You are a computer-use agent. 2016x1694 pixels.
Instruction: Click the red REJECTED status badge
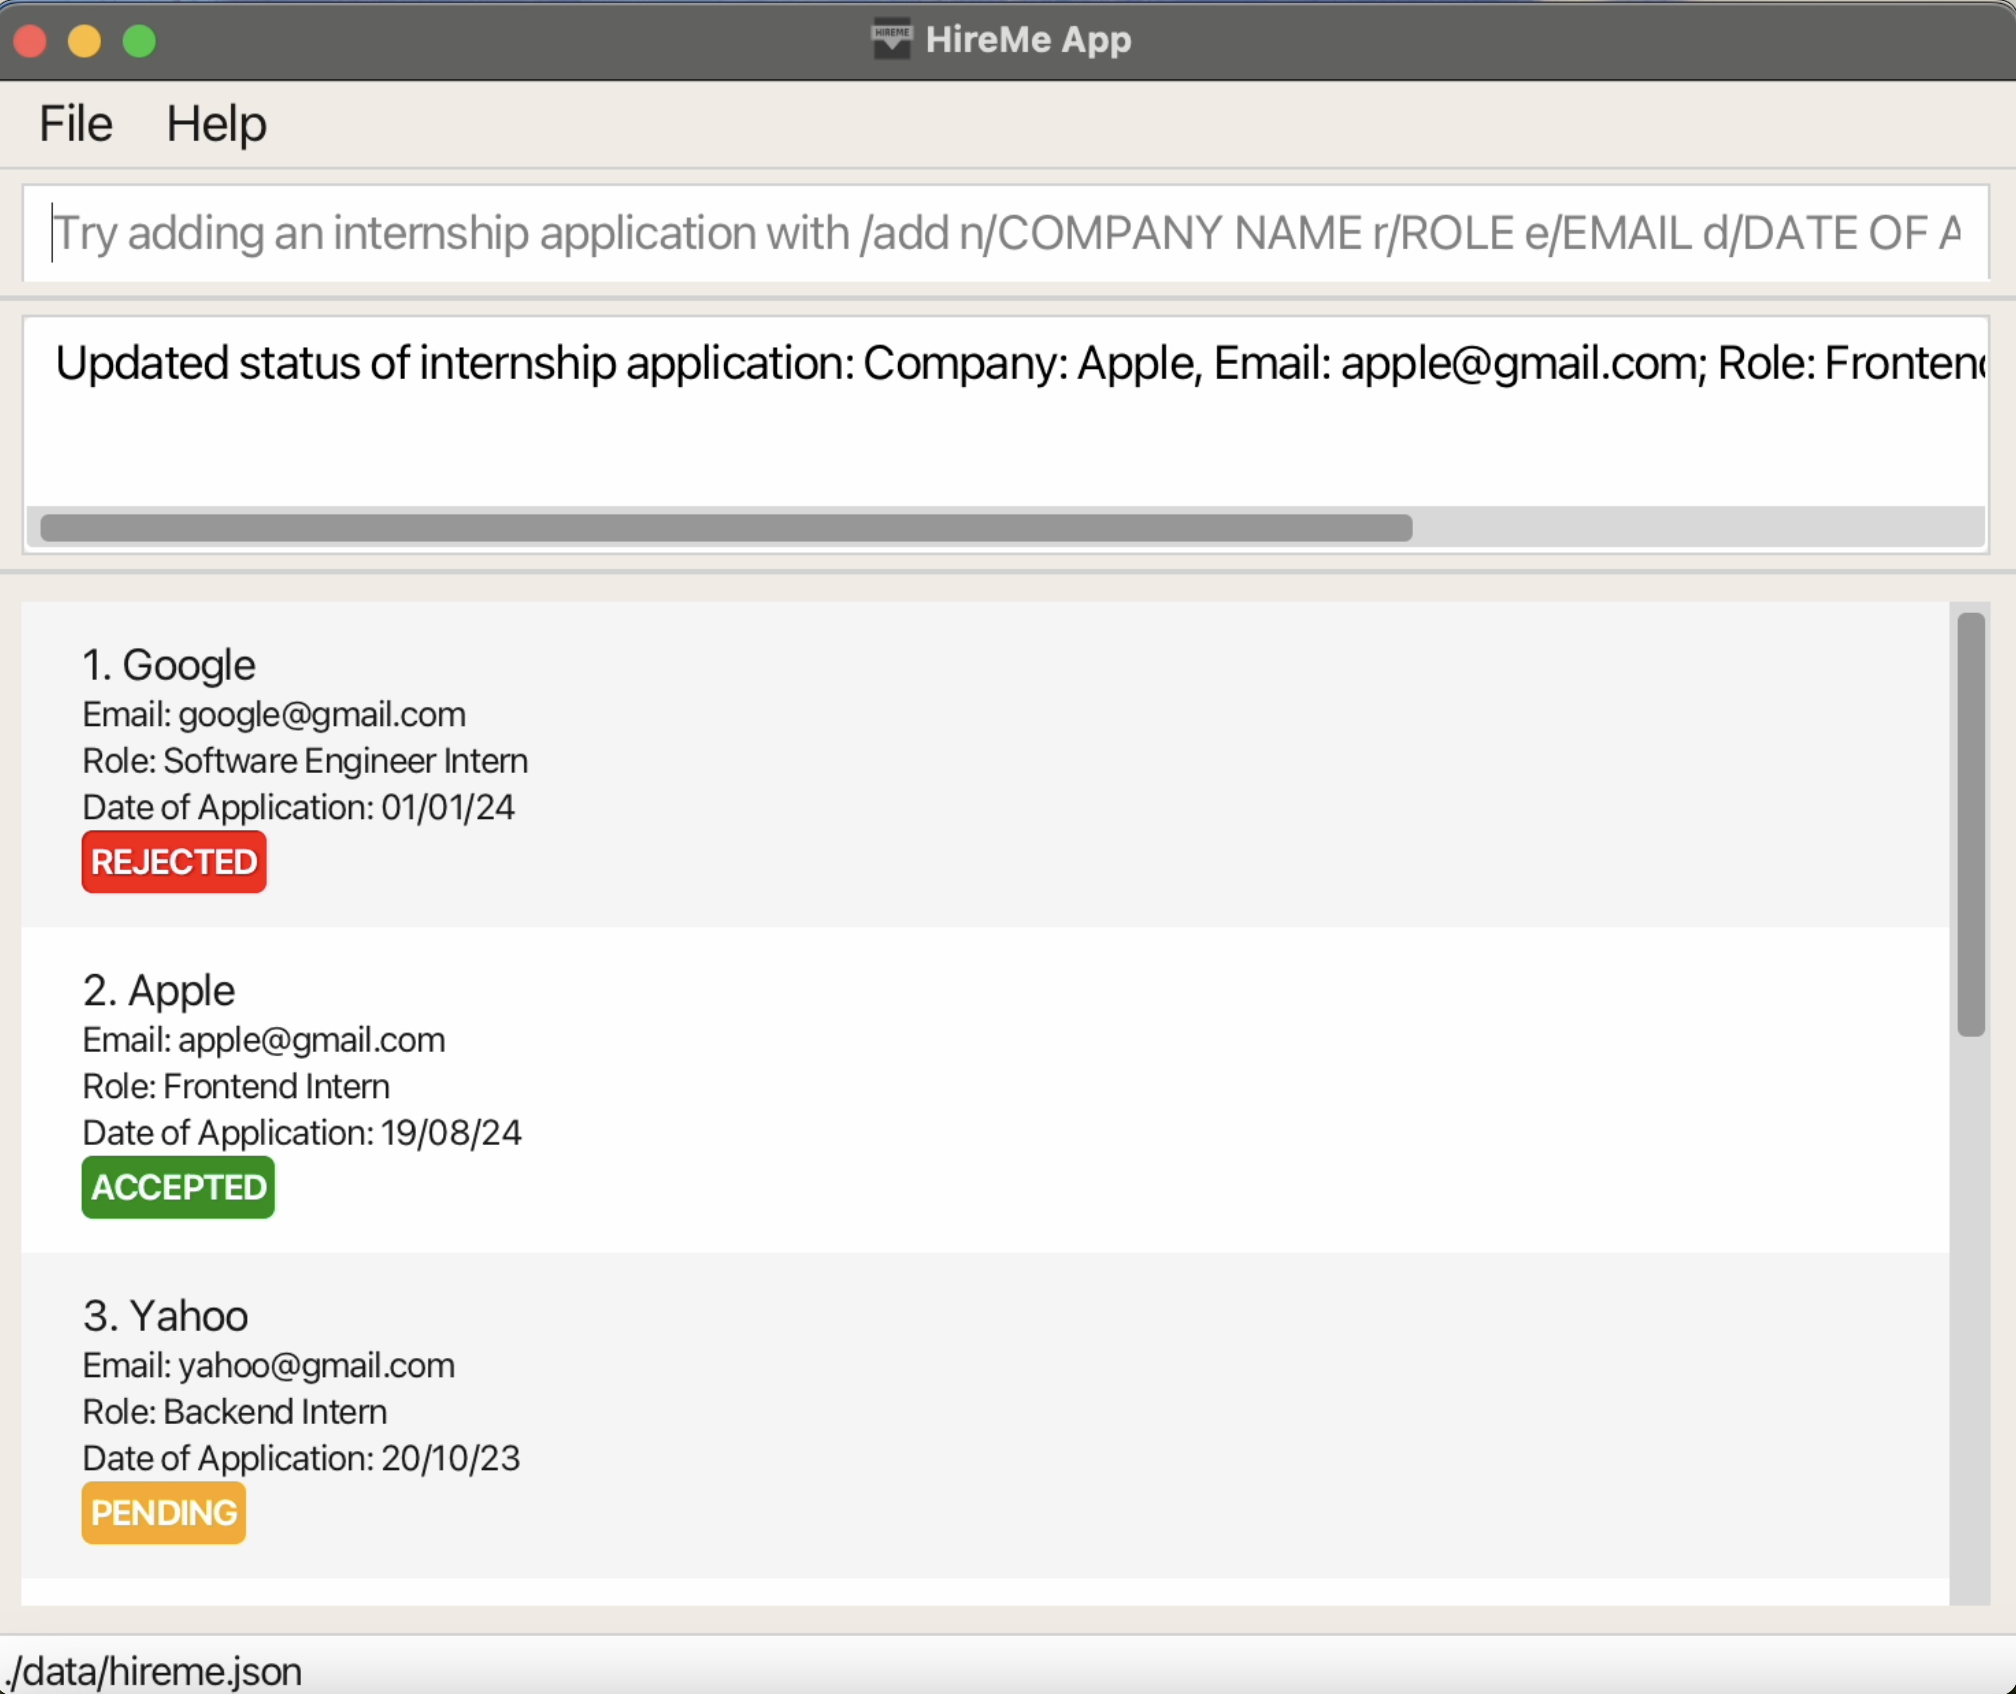click(174, 862)
